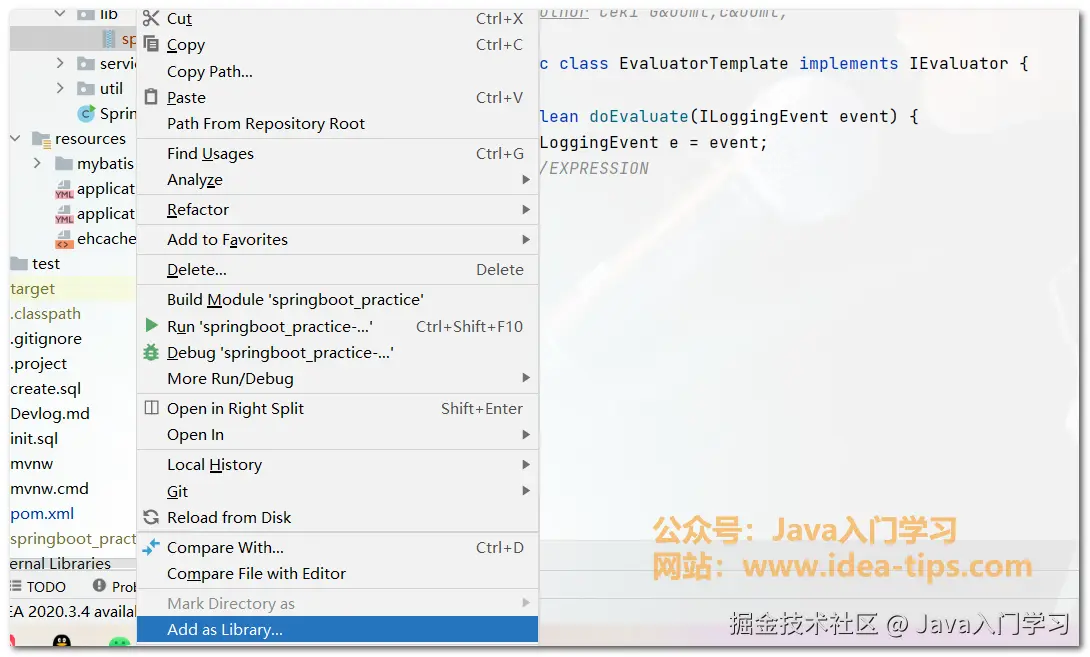Click the Open in Right Split icon
Image resolution: width=1090 pixels, height=657 pixels.
(x=151, y=407)
